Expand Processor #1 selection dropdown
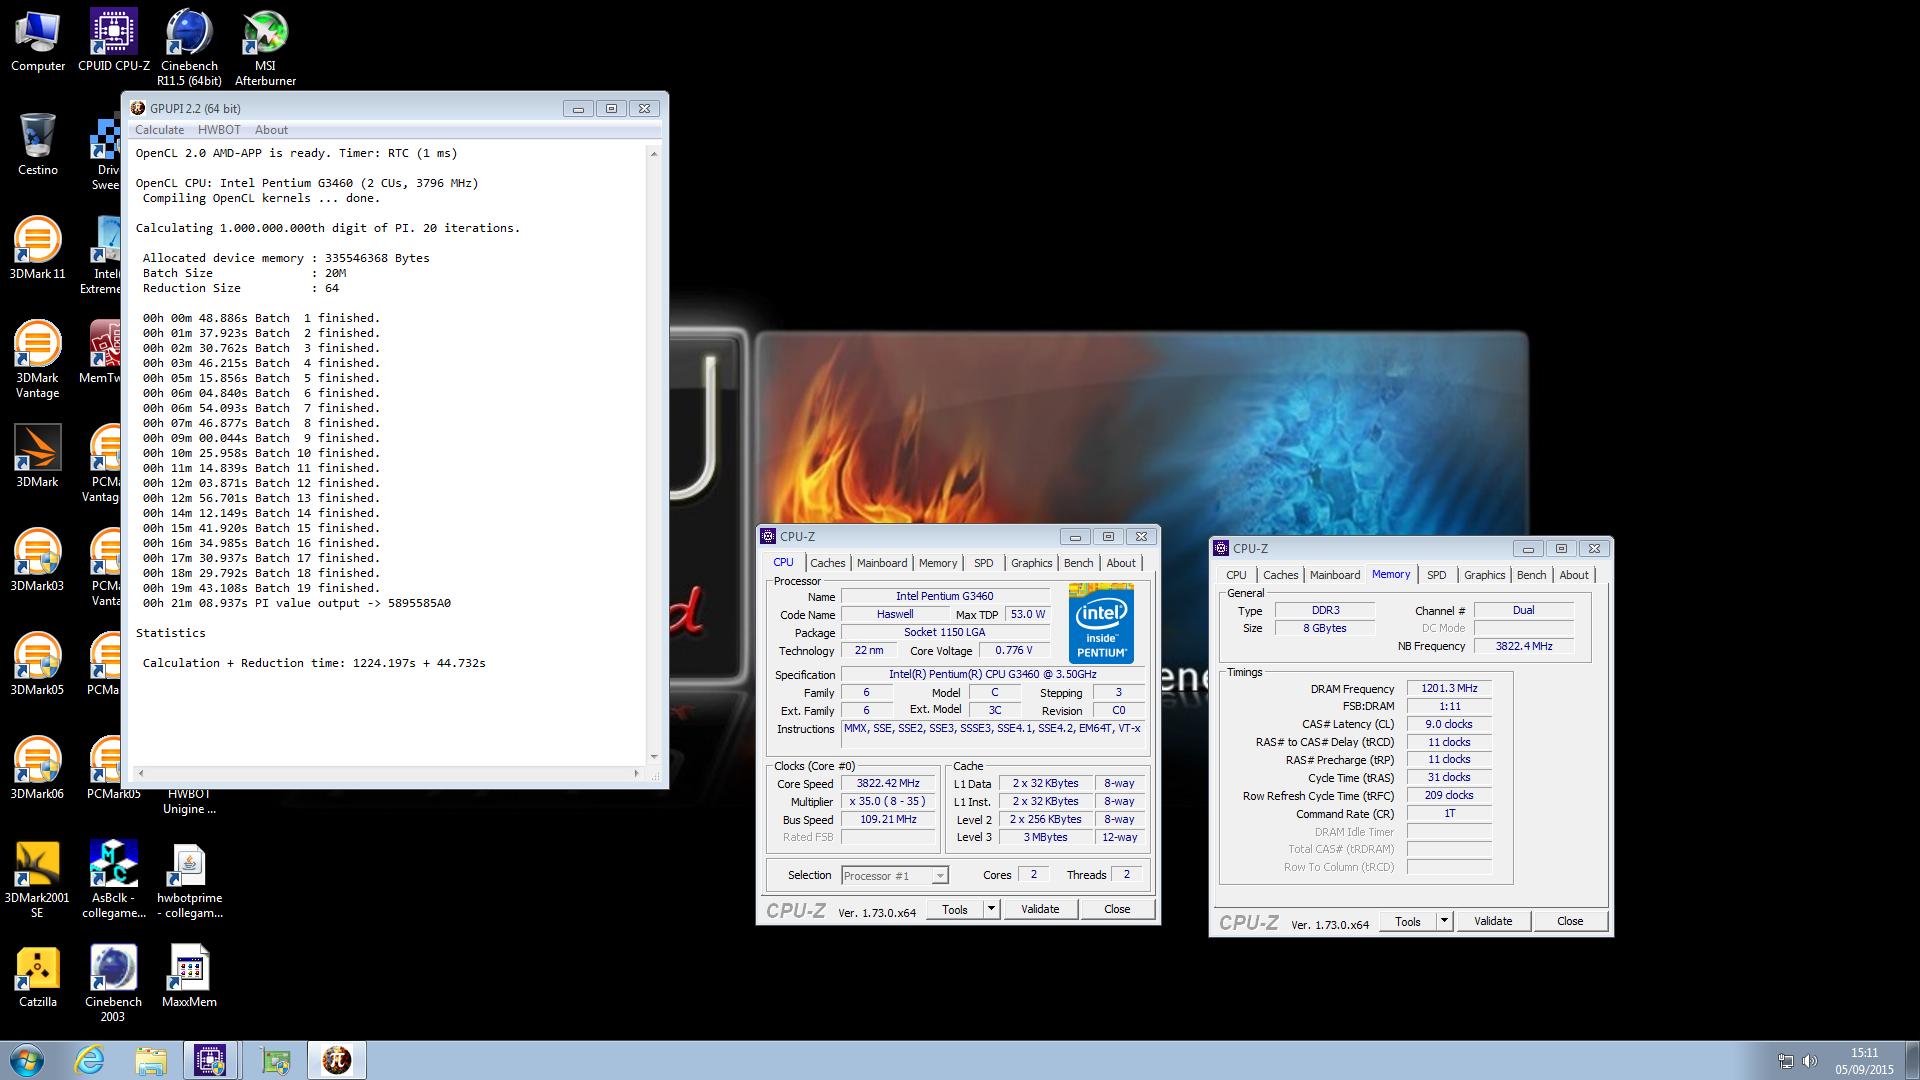 point(939,876)
